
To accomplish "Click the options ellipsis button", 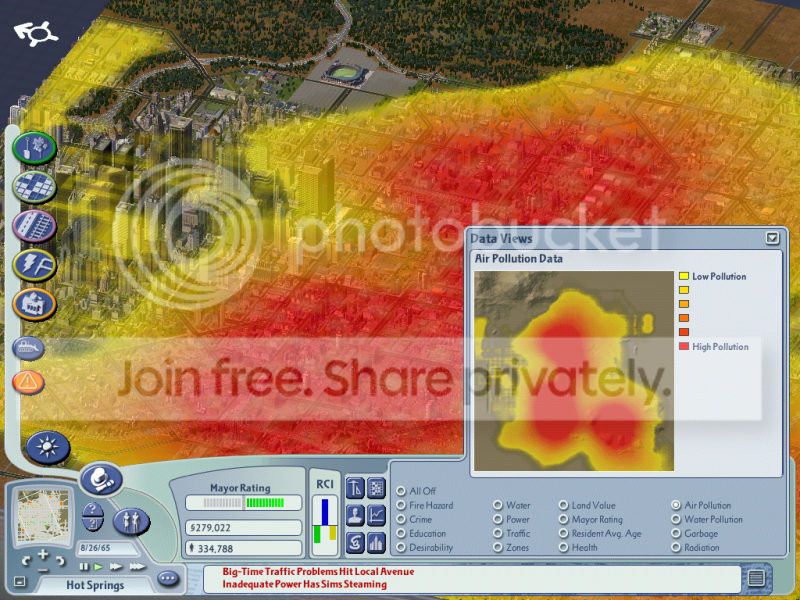I will pos(168,578).
